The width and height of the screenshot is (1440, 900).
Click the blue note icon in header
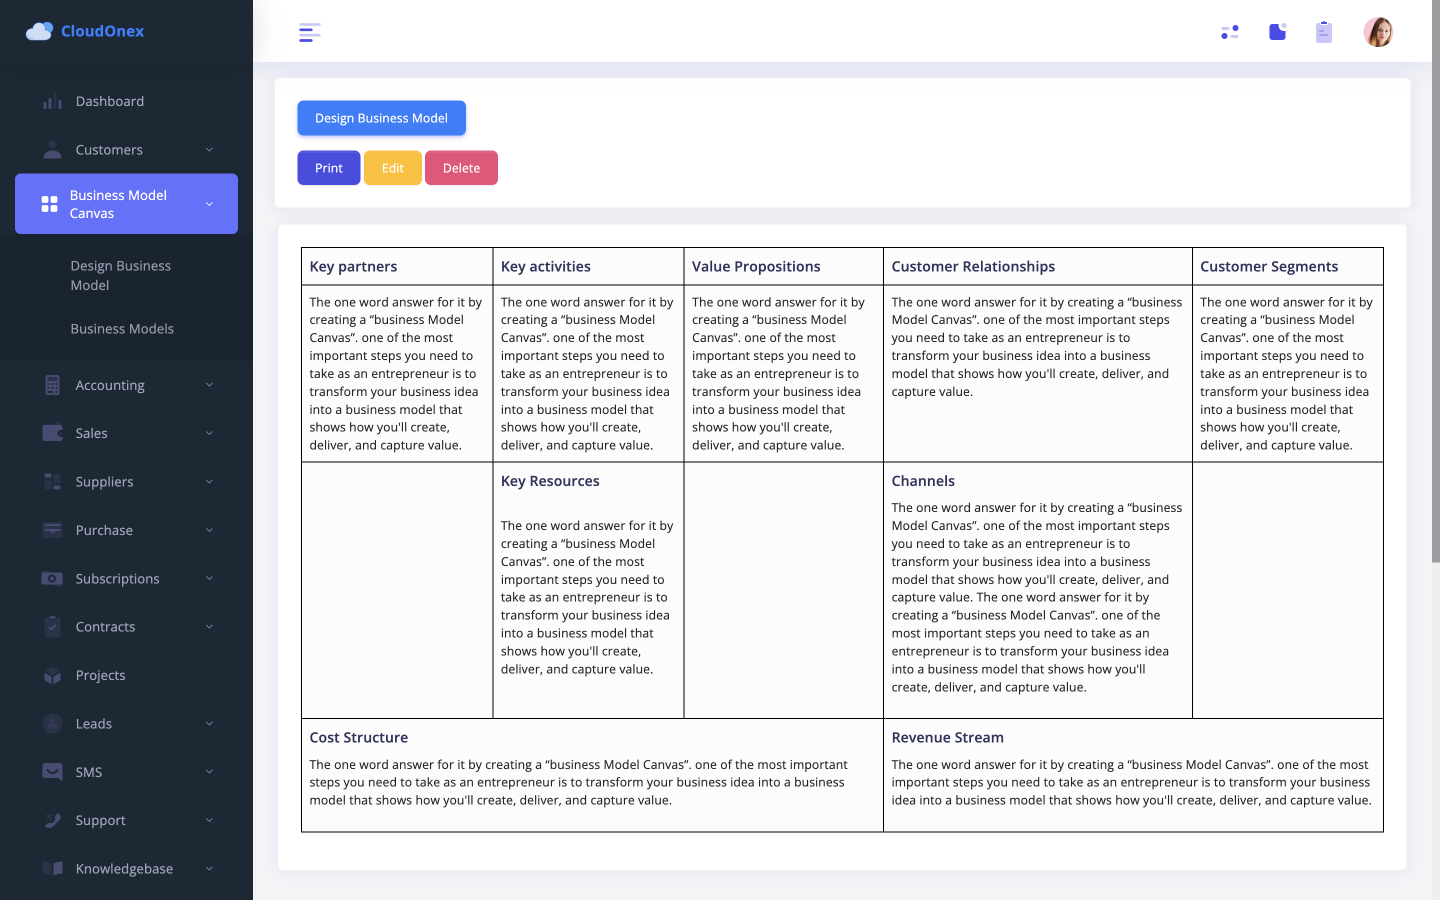tap(1277, 32)
